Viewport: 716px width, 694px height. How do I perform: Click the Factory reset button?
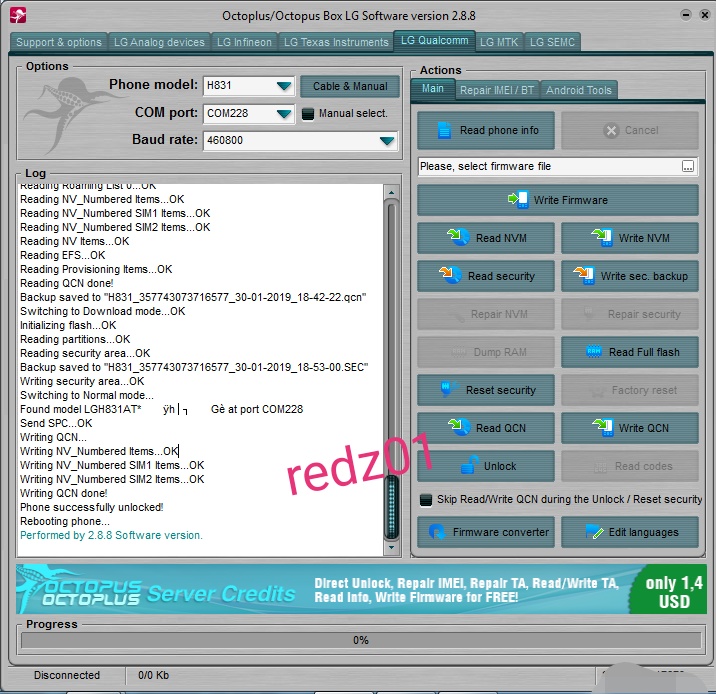point(630,390)
